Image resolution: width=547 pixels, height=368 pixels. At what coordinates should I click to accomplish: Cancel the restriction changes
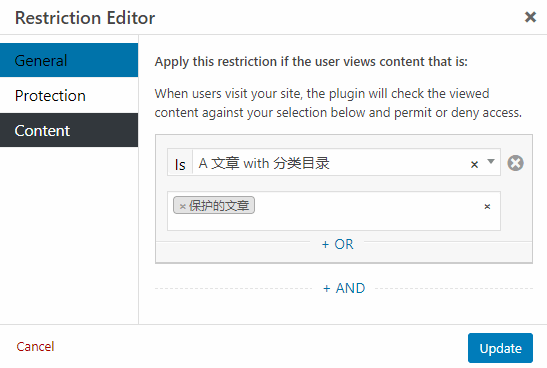pyautogui.click(x=35, y=346)
